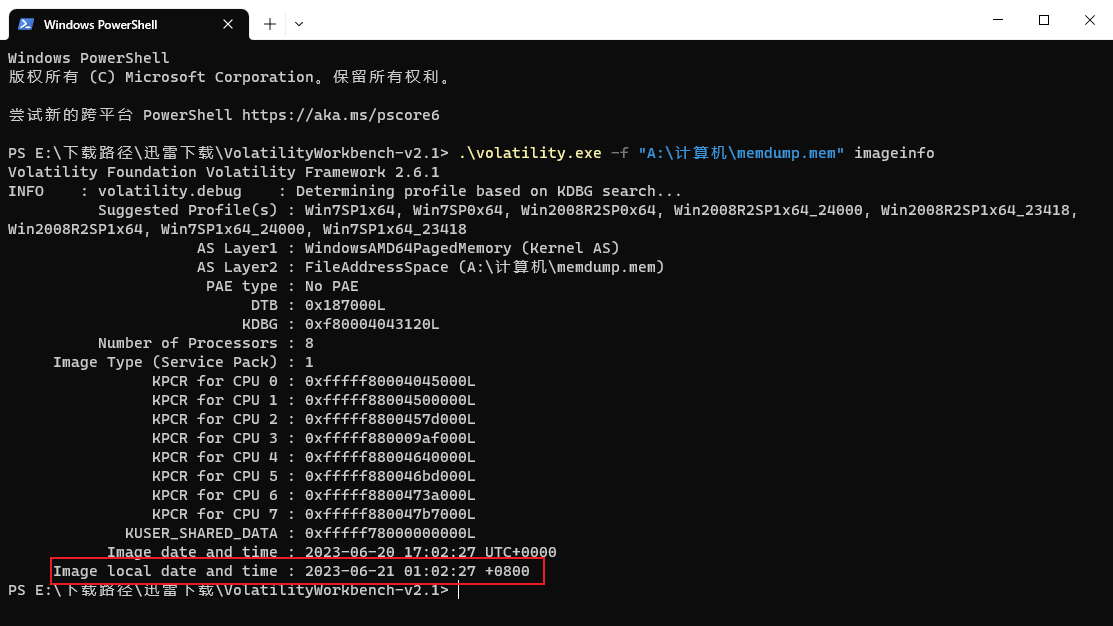Click the imageinfo argument in the command
The image size is (1113, 626).
pos(893,153)
